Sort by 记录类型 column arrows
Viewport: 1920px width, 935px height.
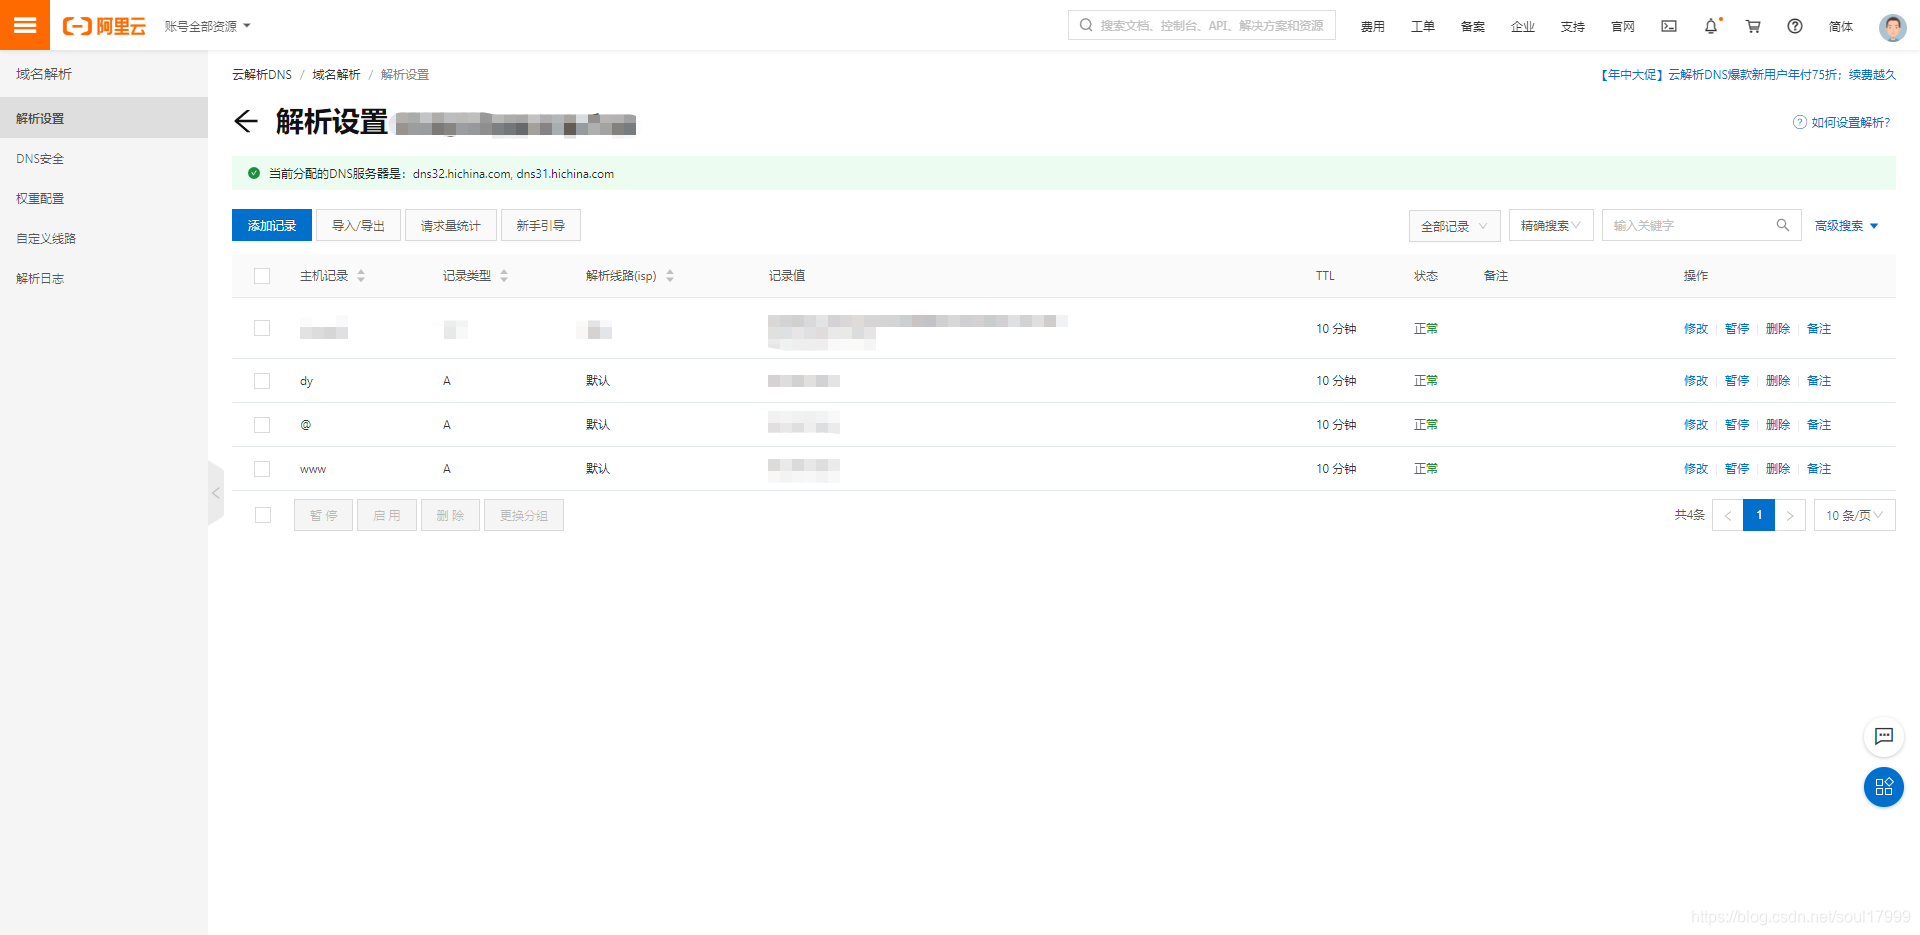tap(504, 276)
